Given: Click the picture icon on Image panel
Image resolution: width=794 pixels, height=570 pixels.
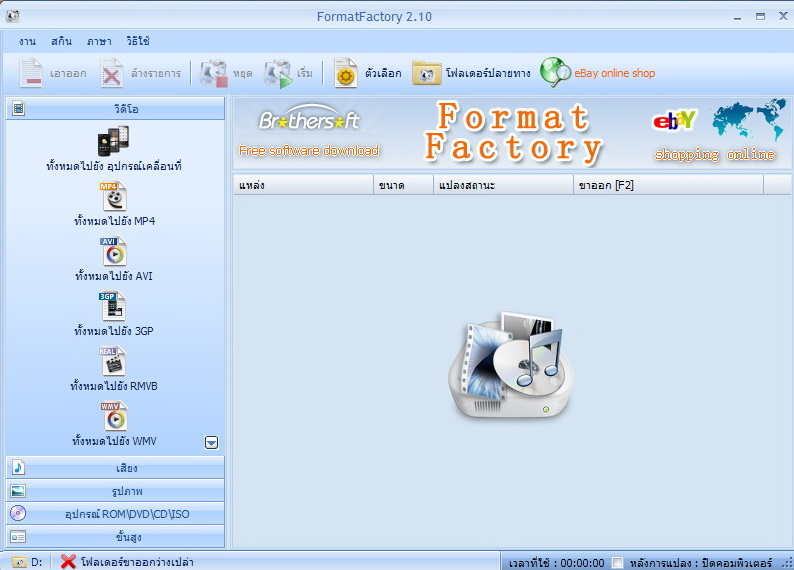Looking at the screenshot, I should 18,491.
